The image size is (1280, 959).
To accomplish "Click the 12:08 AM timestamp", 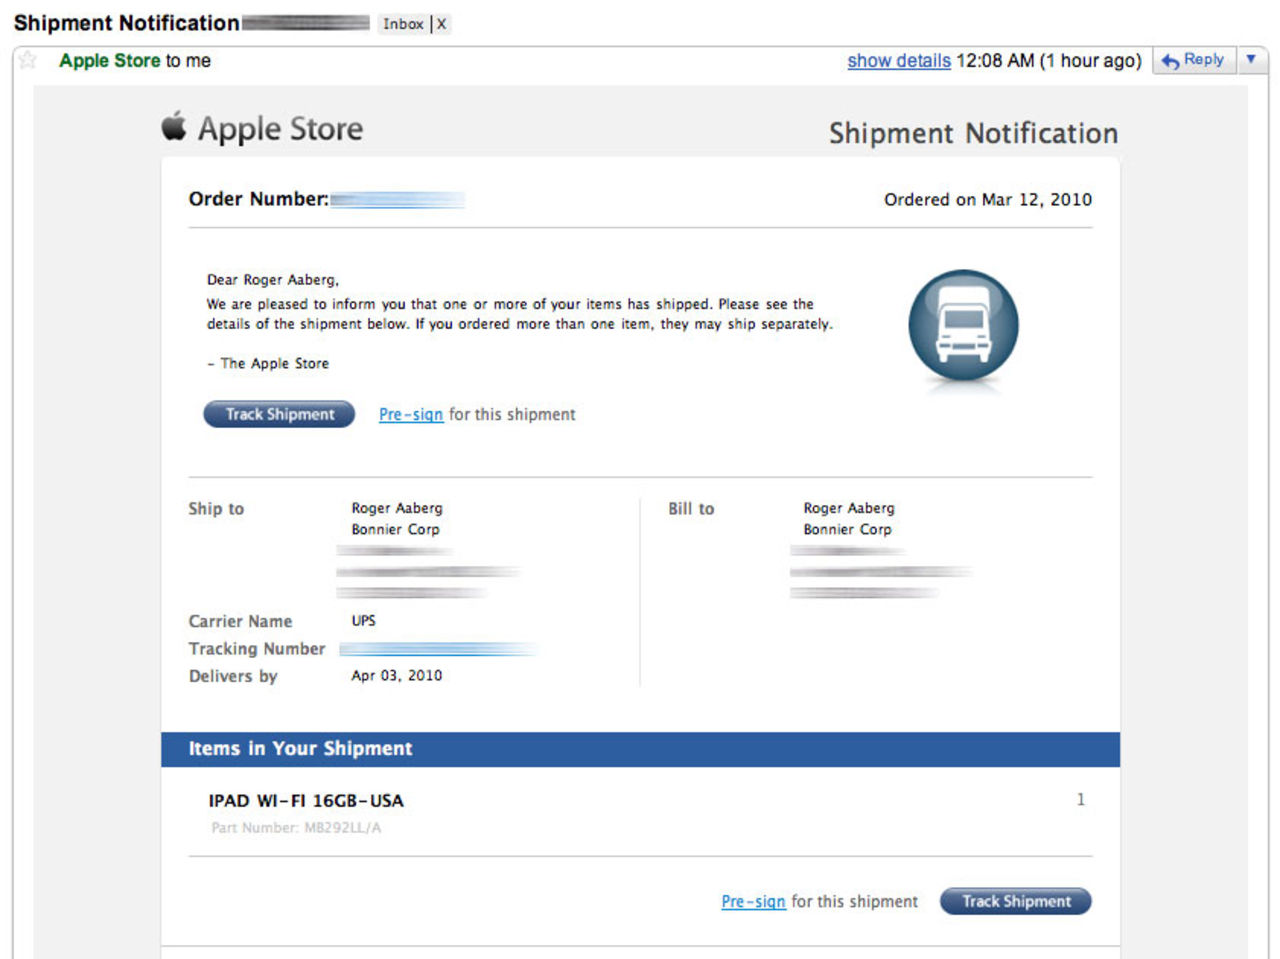I will 994,61.
